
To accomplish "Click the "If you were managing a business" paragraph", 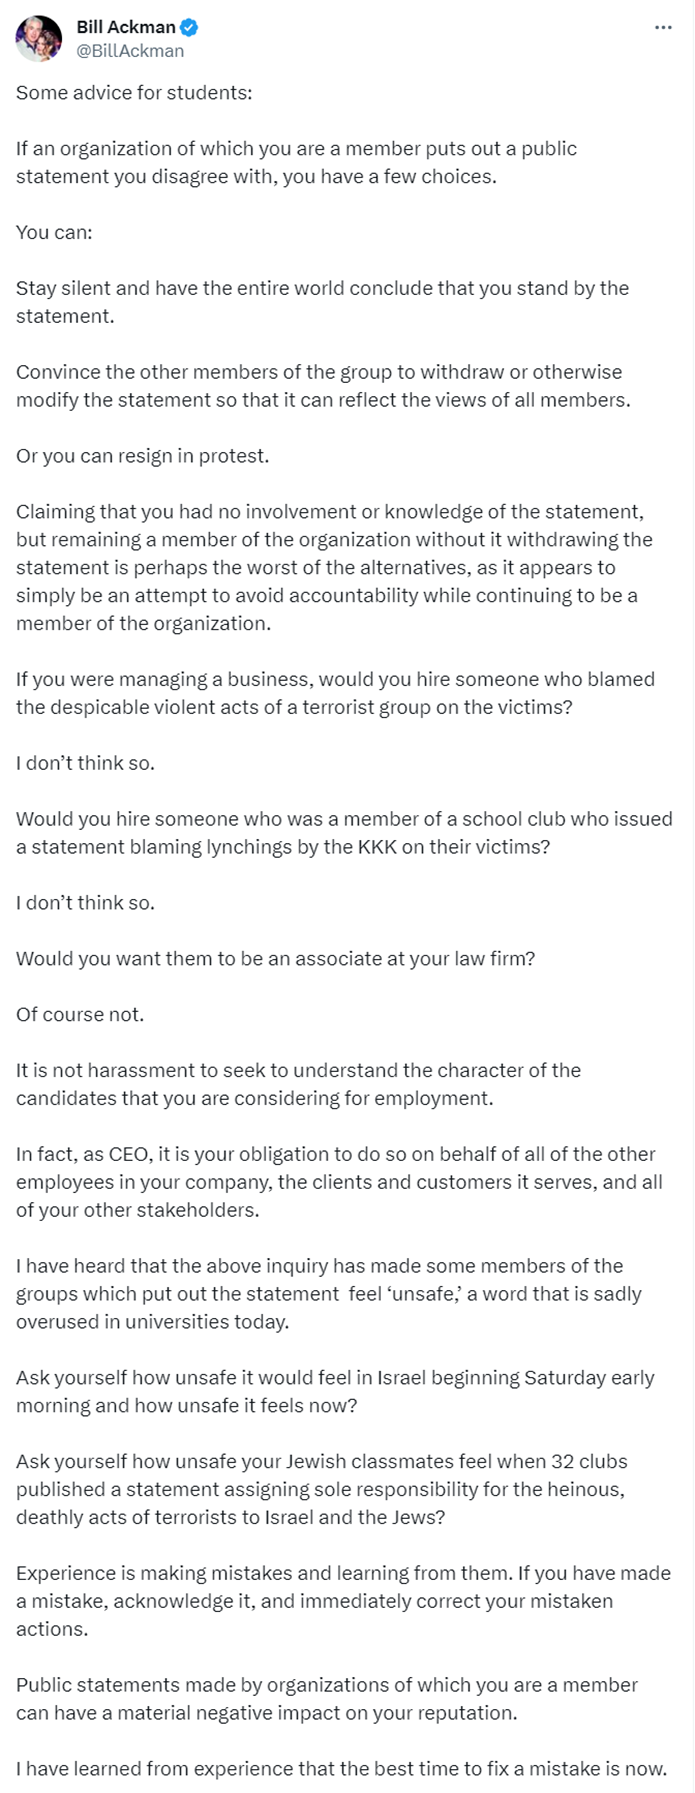I will click(x=335, y=693).
